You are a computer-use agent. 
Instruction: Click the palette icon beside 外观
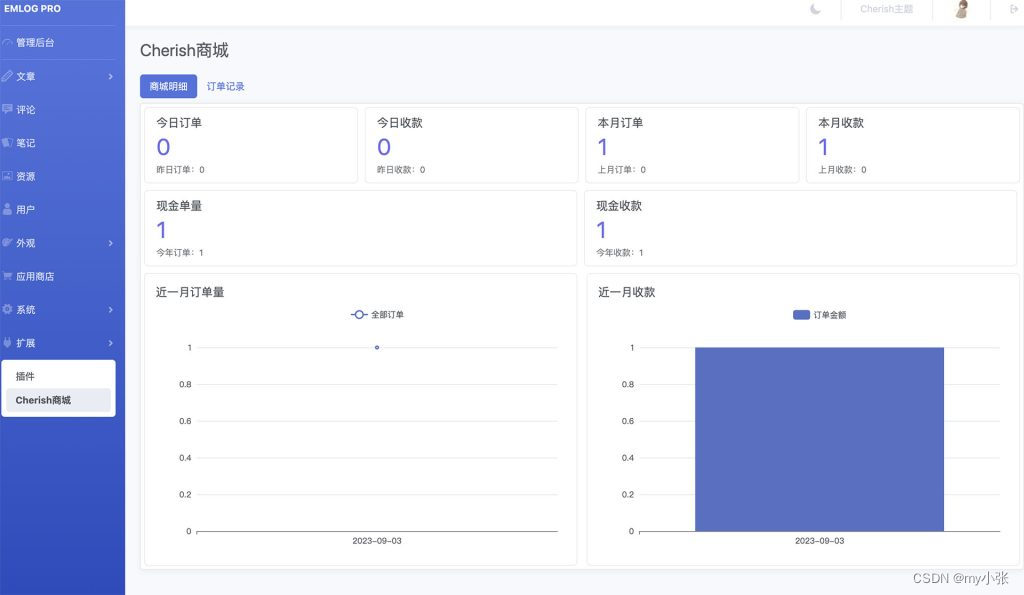[x=7, y=242]
